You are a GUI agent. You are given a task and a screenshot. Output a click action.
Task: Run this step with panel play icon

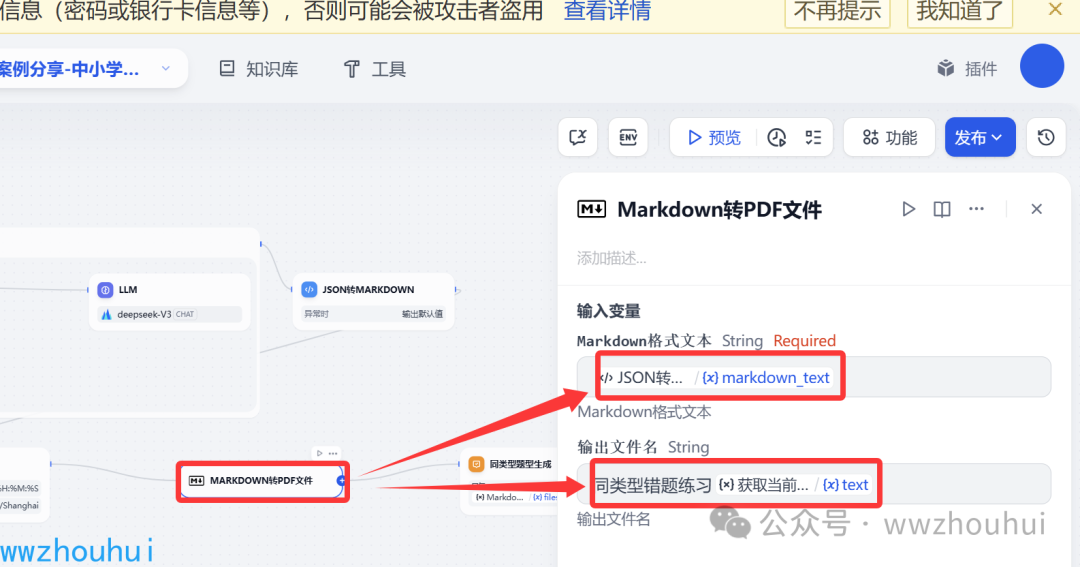click(x=908, y=209)
